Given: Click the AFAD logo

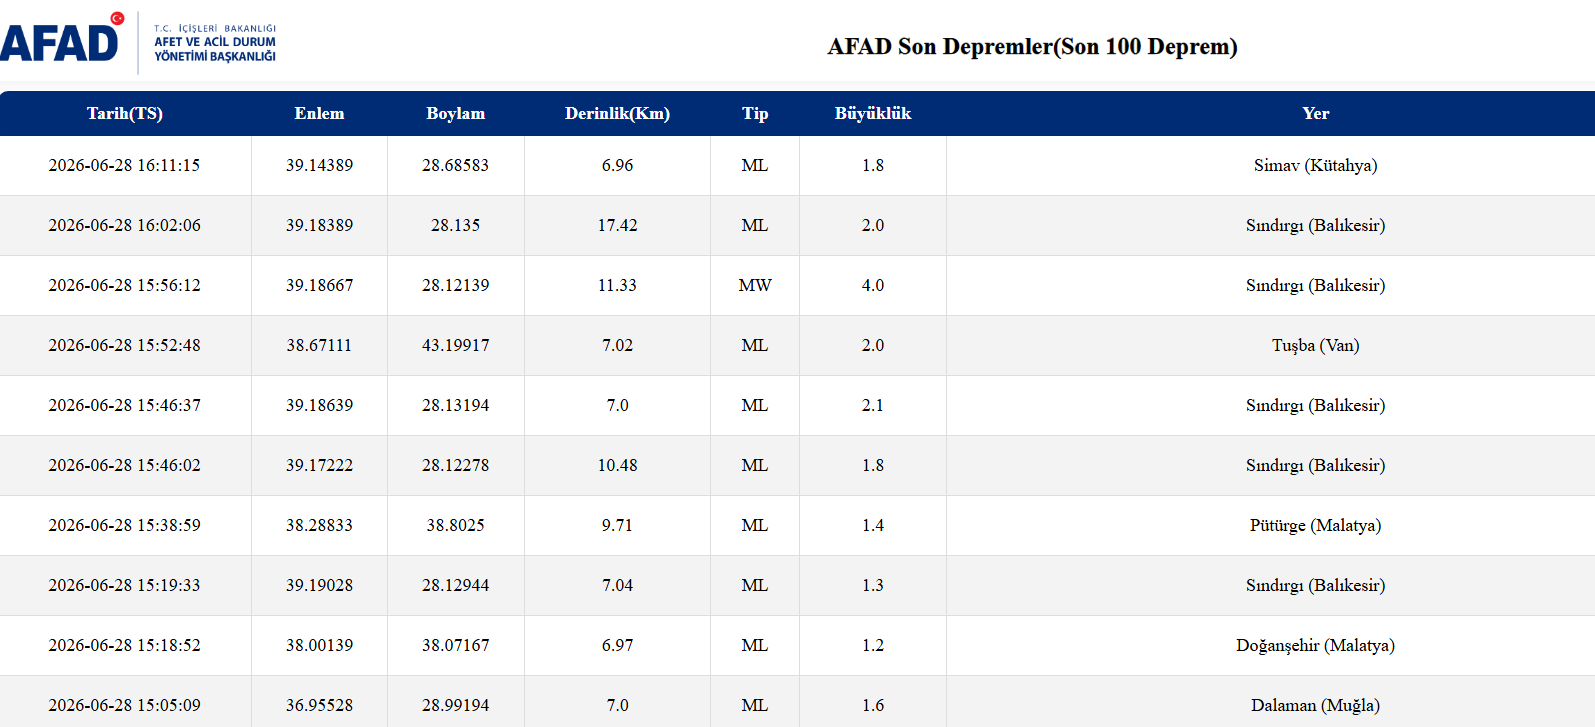Looking at the screenshot, I should (62, 39).
